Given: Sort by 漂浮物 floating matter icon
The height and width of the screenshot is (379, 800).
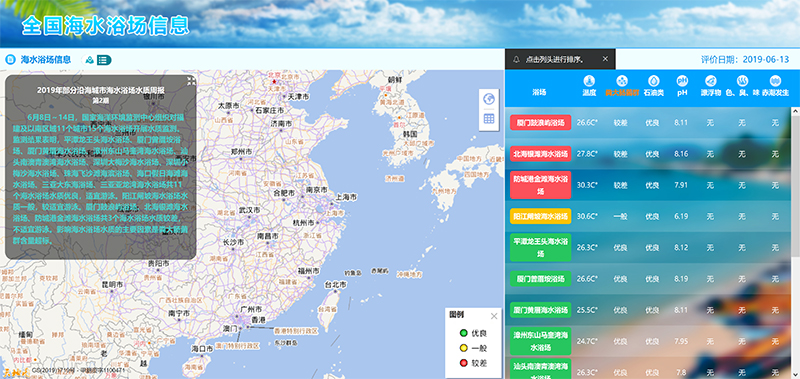Looking at the screenshot, I should click(x=711, y=81).
